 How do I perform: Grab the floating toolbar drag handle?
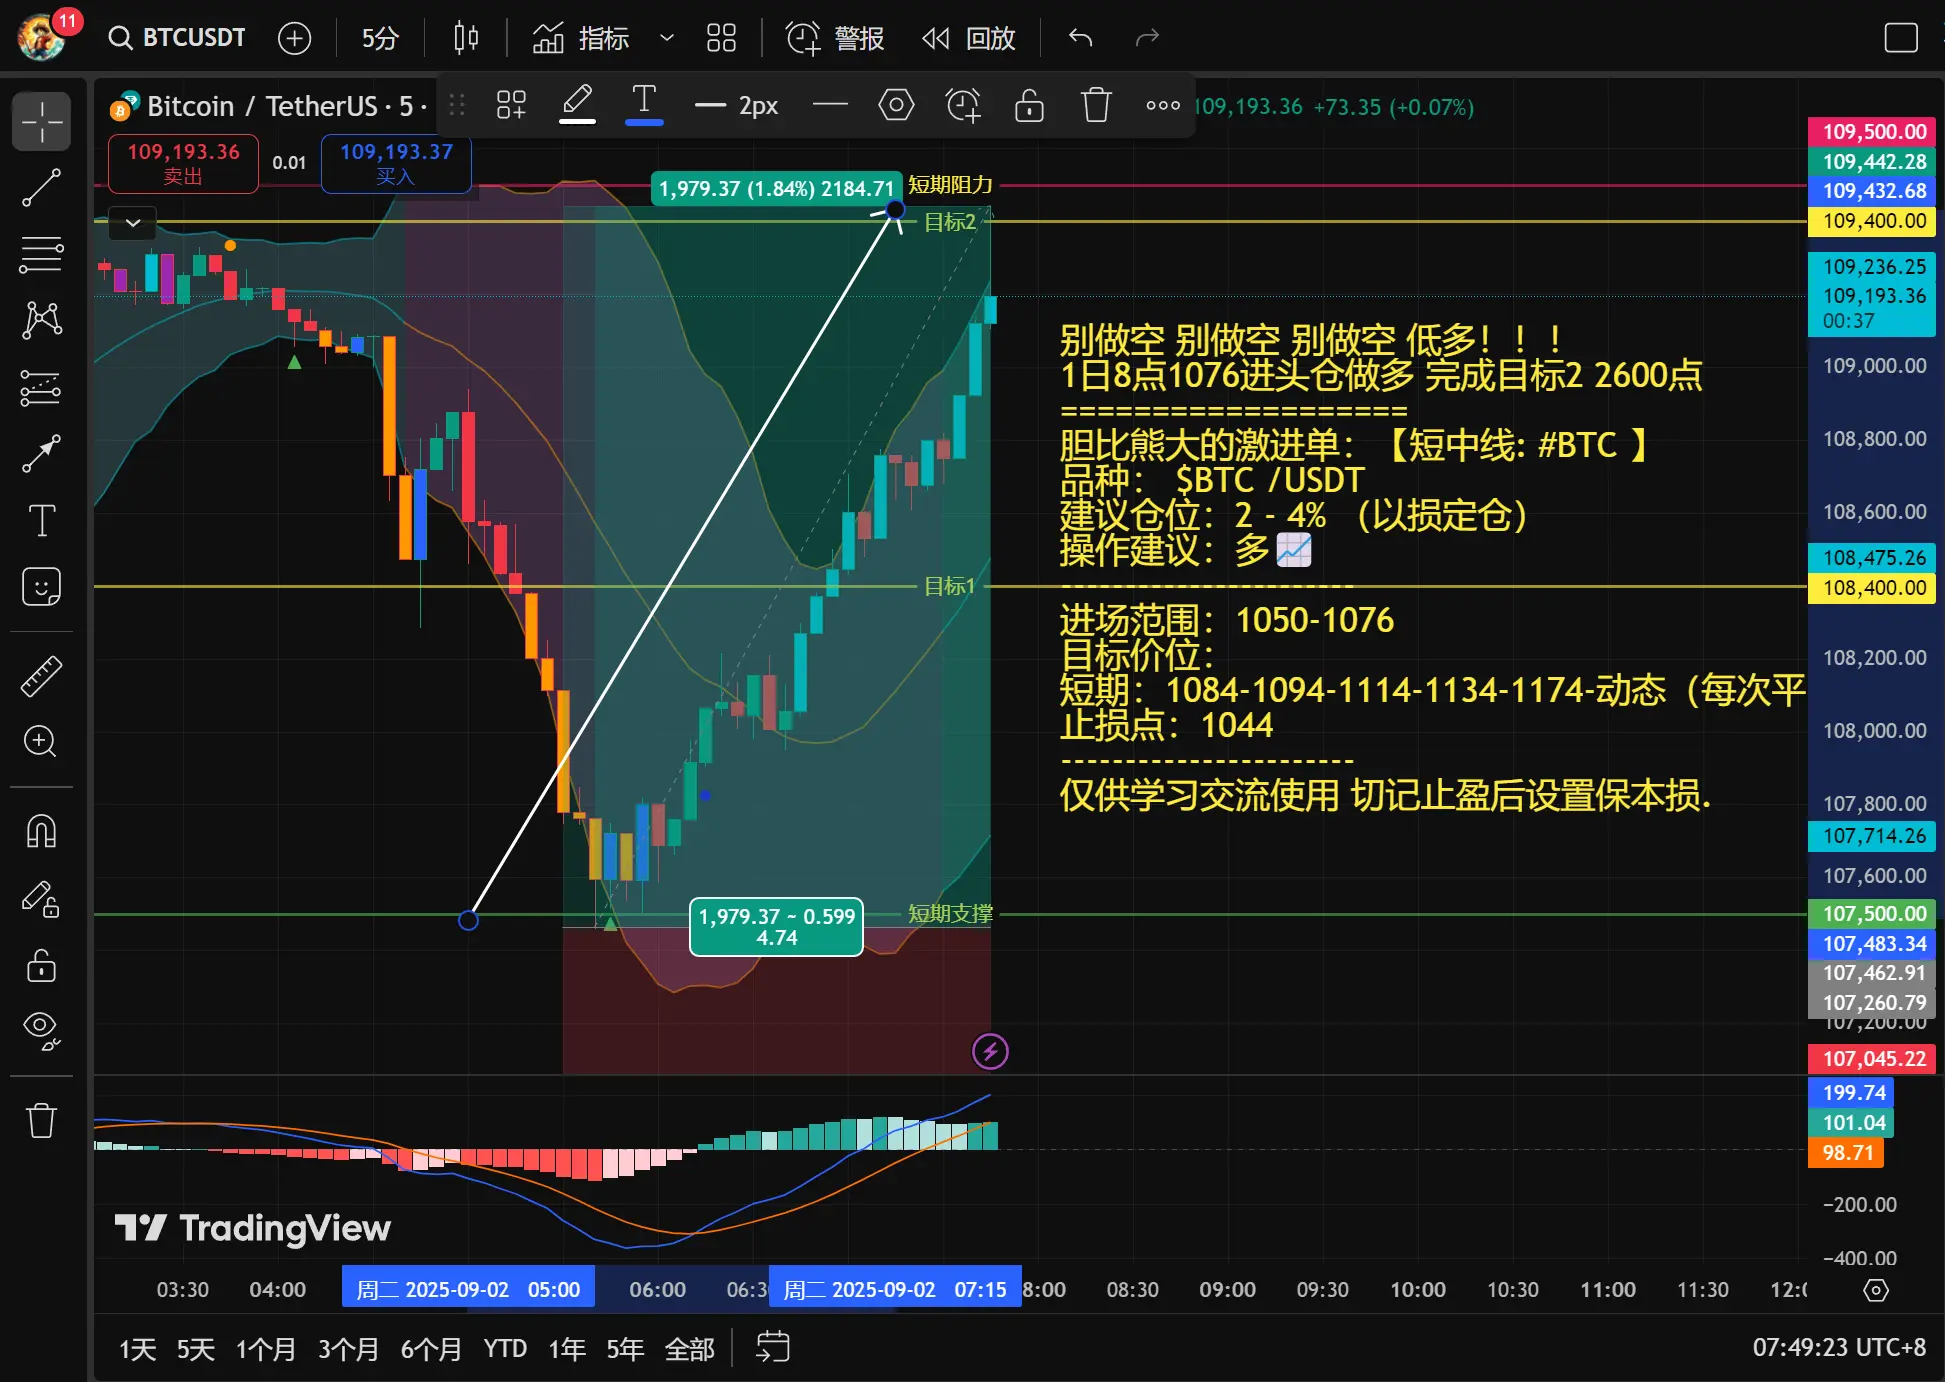click(x=457, y=105)
